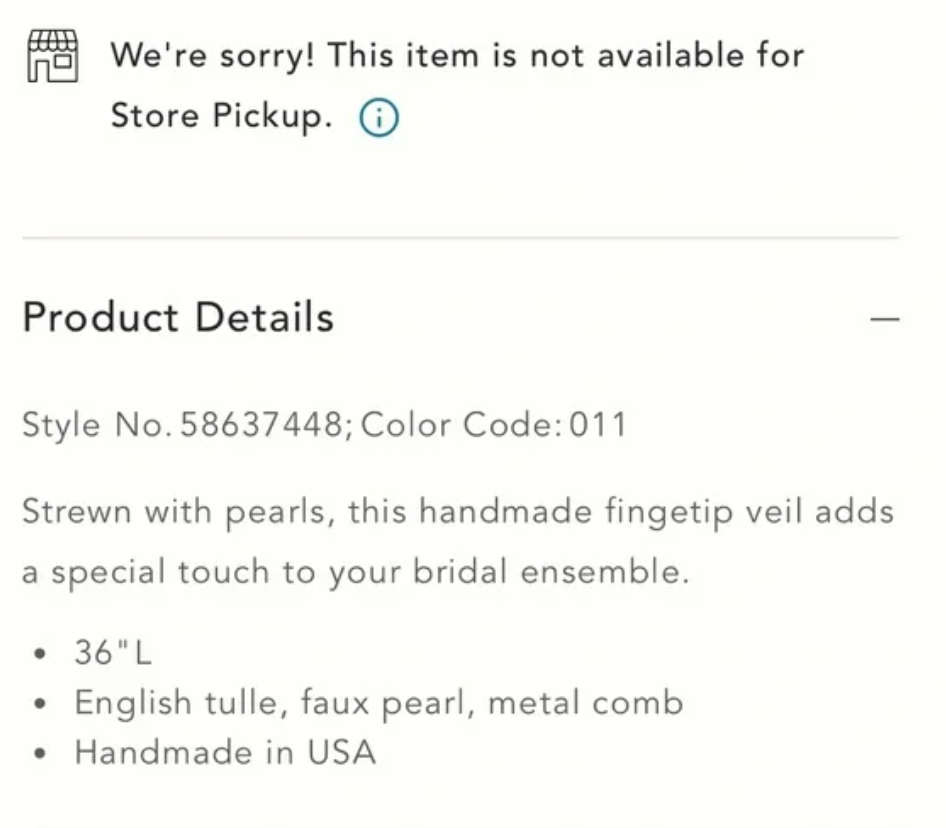Click the bullet dot beside Handmade in USA
Screen dimensions: 946x828
point(40,753)
